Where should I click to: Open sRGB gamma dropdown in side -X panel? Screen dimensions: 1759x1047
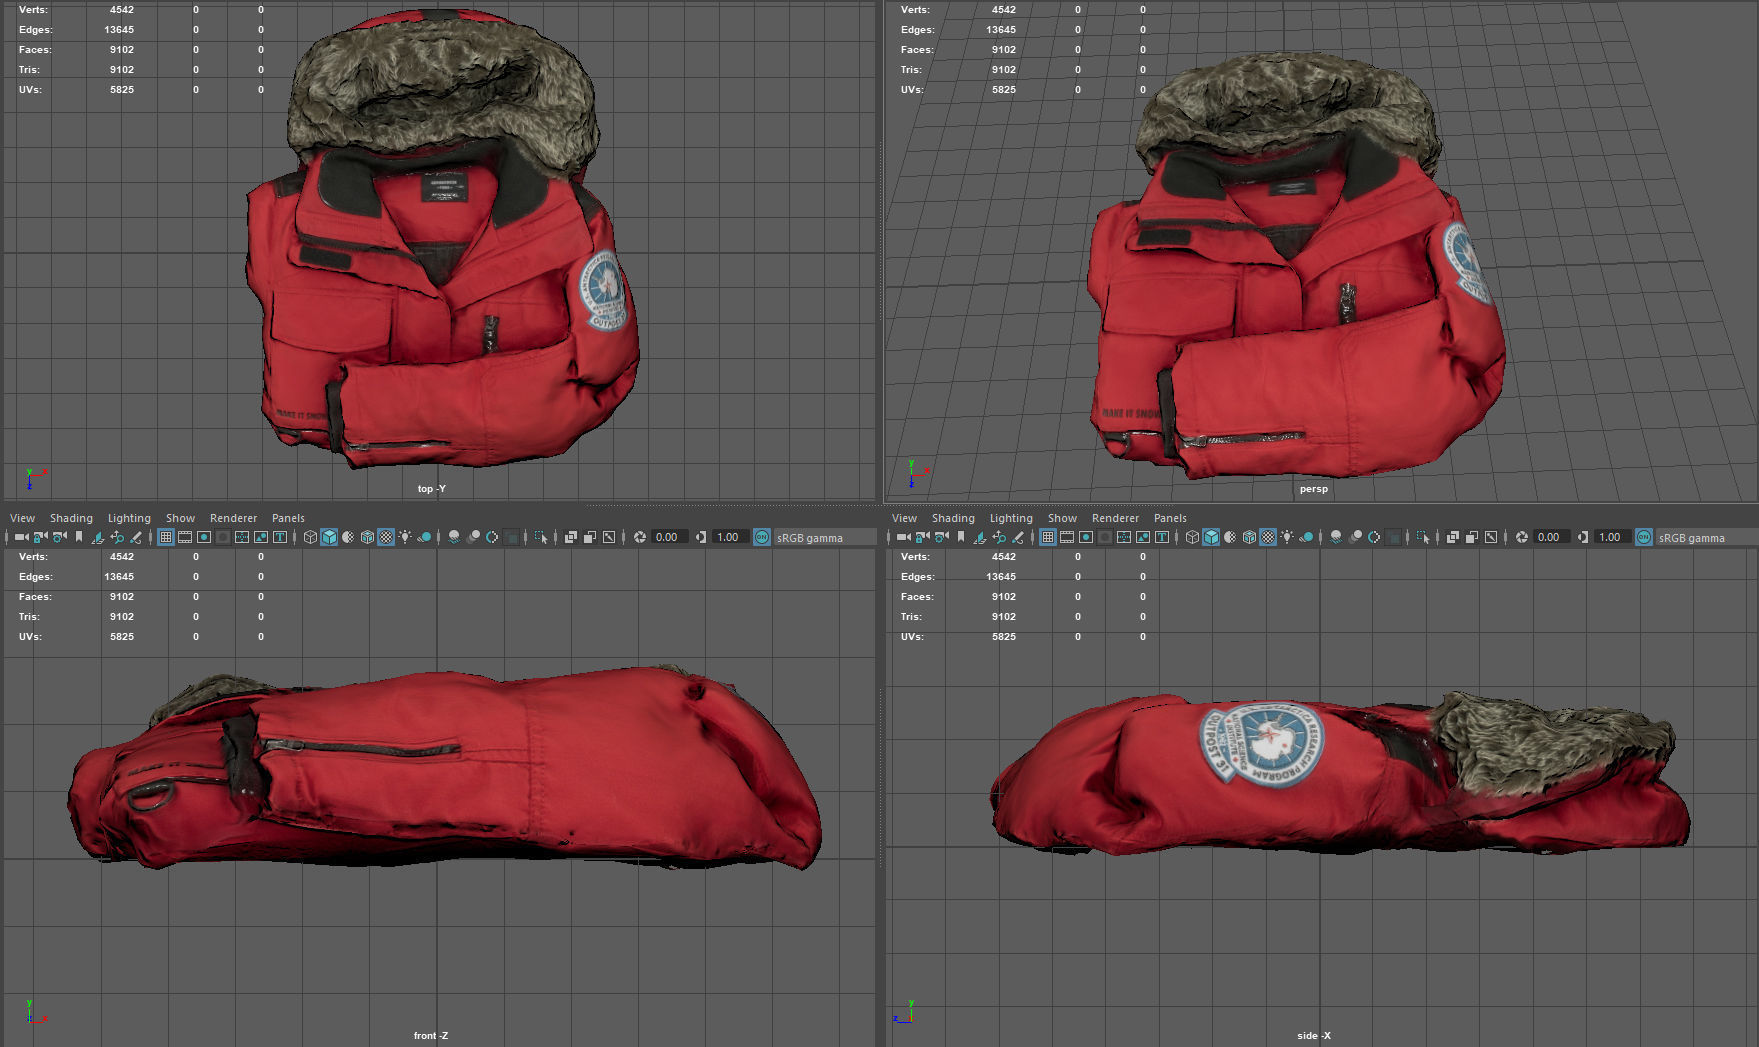coord(1706,537)
